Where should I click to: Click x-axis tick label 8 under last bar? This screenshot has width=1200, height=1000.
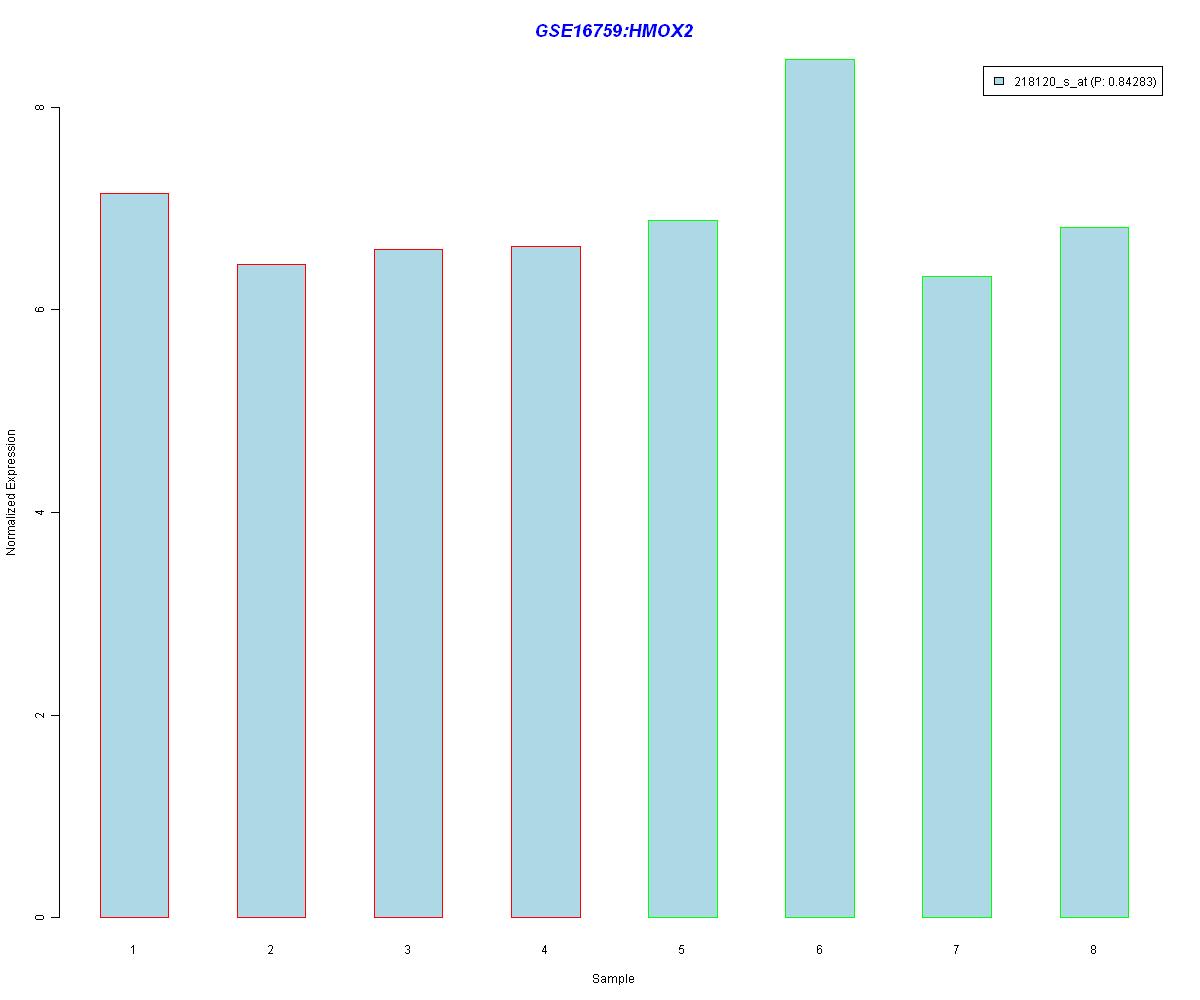click(1093, 949)
